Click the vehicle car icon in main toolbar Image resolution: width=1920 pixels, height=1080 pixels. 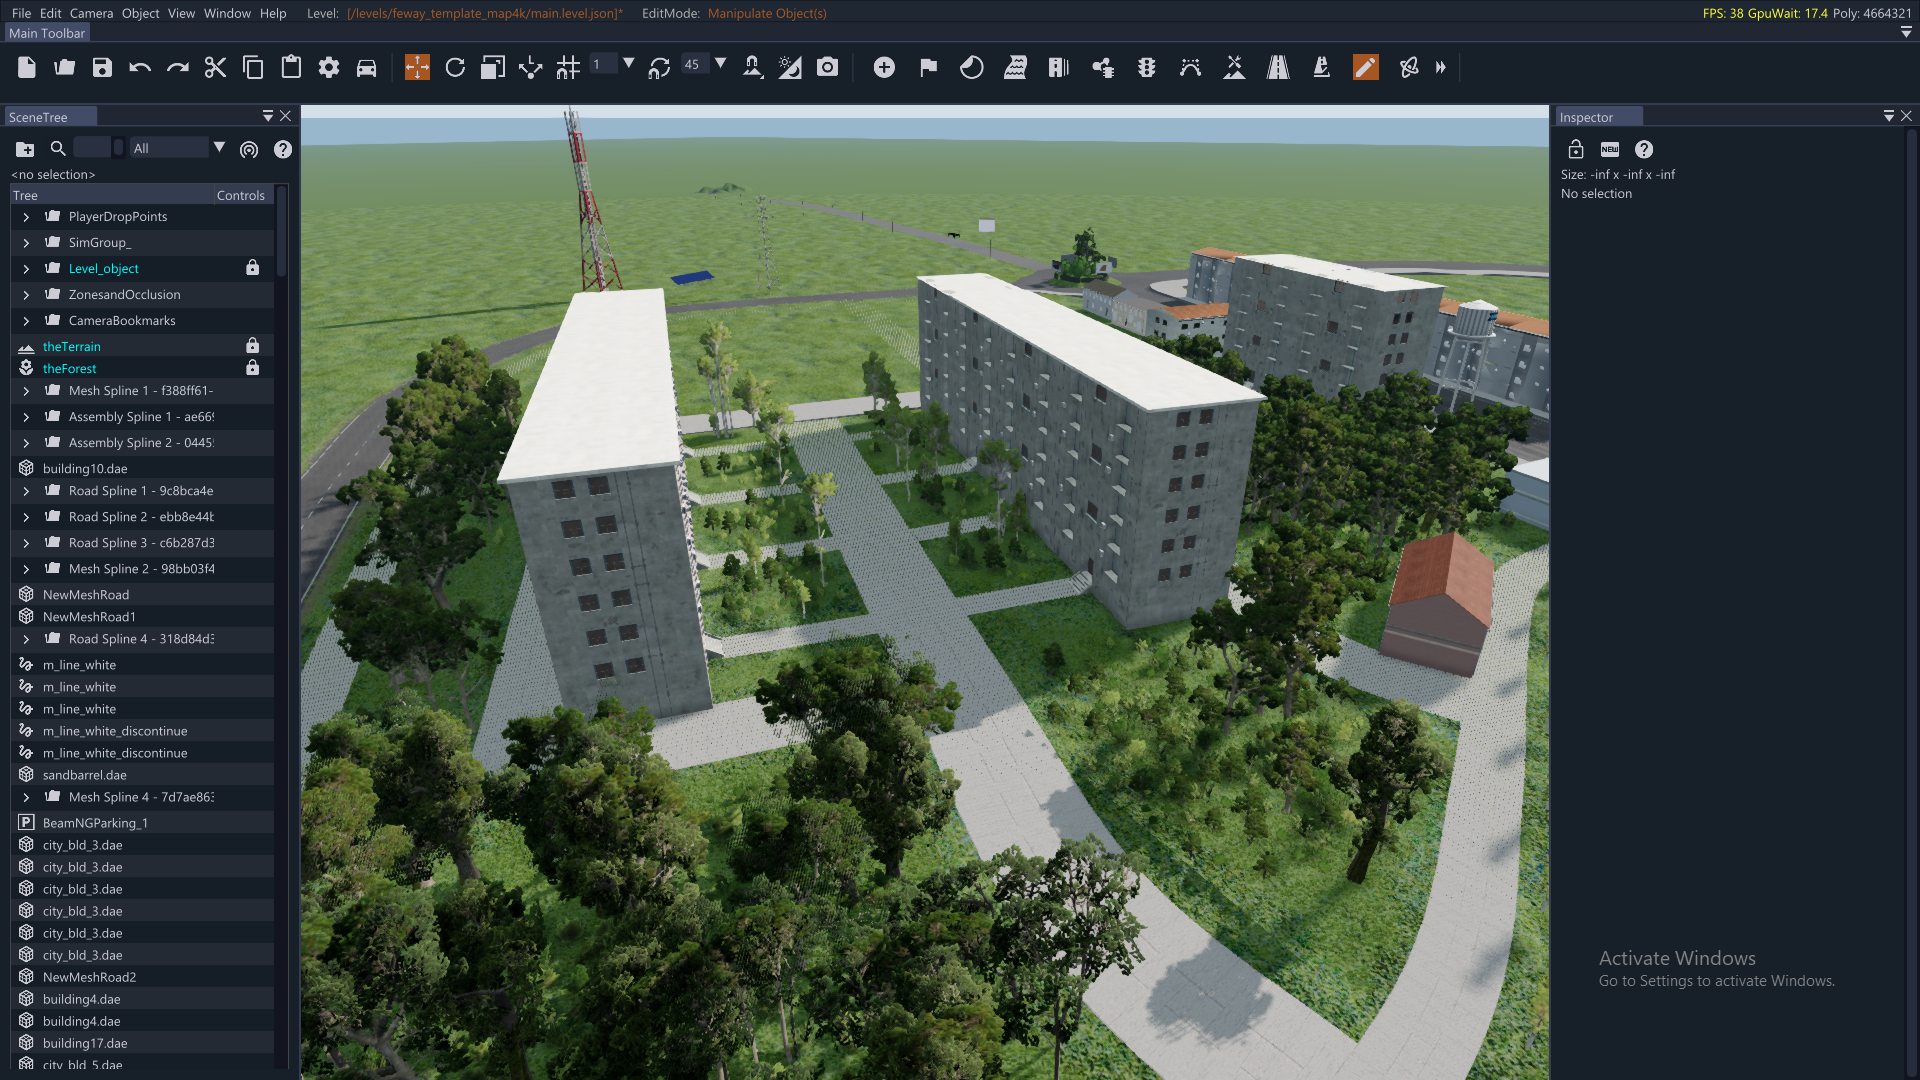pos(366,68)
